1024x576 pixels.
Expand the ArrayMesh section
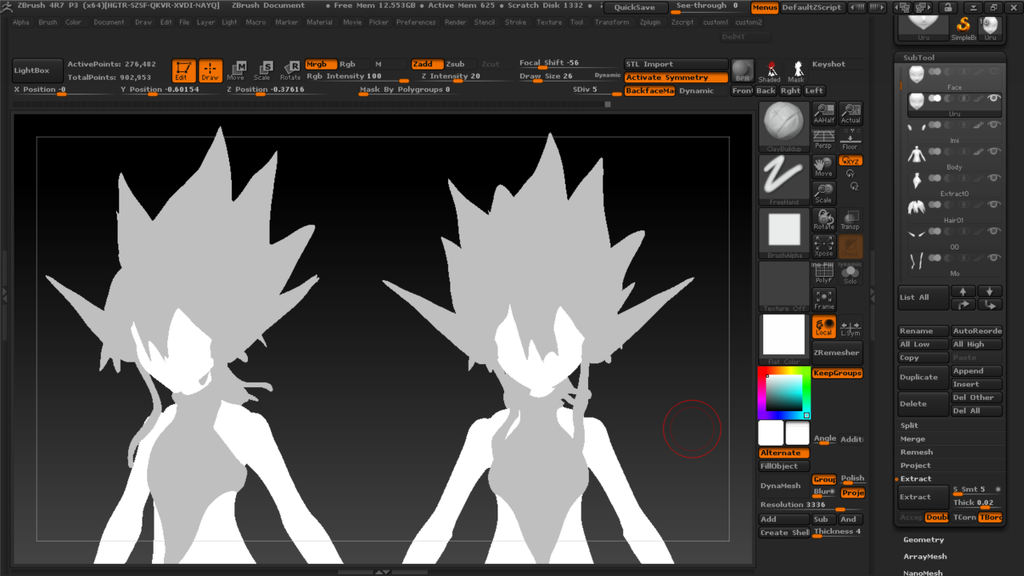point(925,557)
